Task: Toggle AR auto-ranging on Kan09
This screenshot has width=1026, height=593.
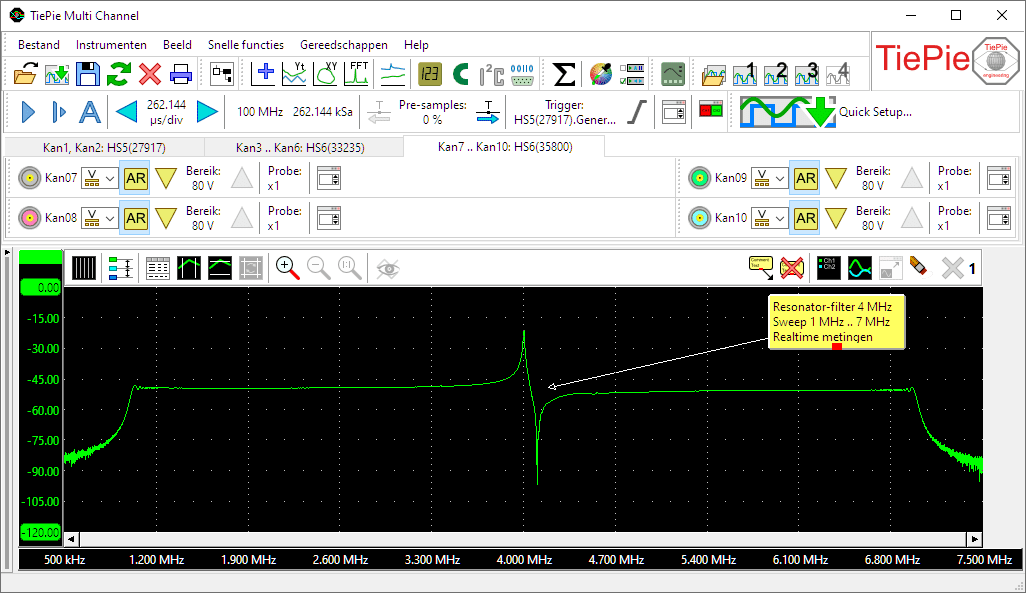Action: click(805, 177)
